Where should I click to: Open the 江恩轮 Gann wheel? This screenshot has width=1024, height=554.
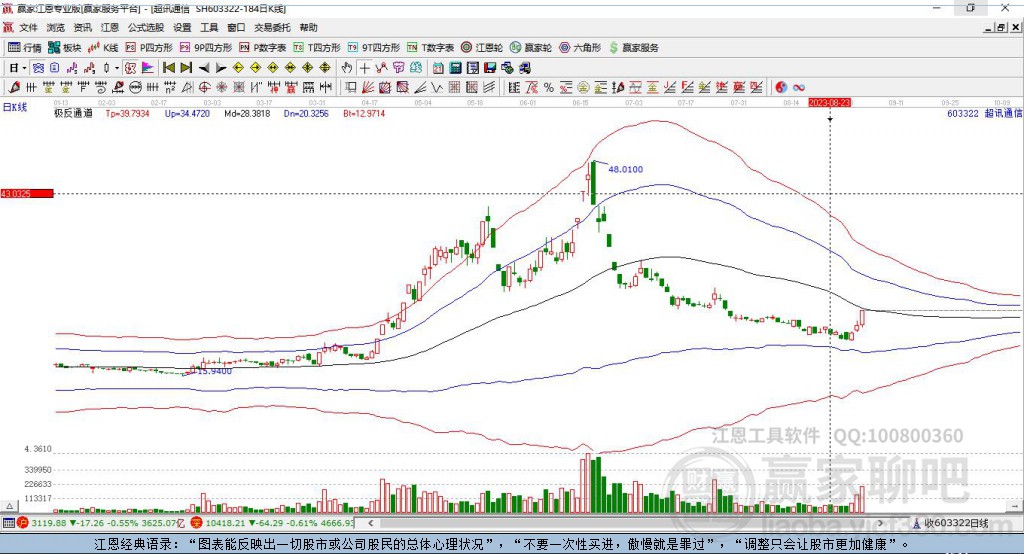point(482,48)
